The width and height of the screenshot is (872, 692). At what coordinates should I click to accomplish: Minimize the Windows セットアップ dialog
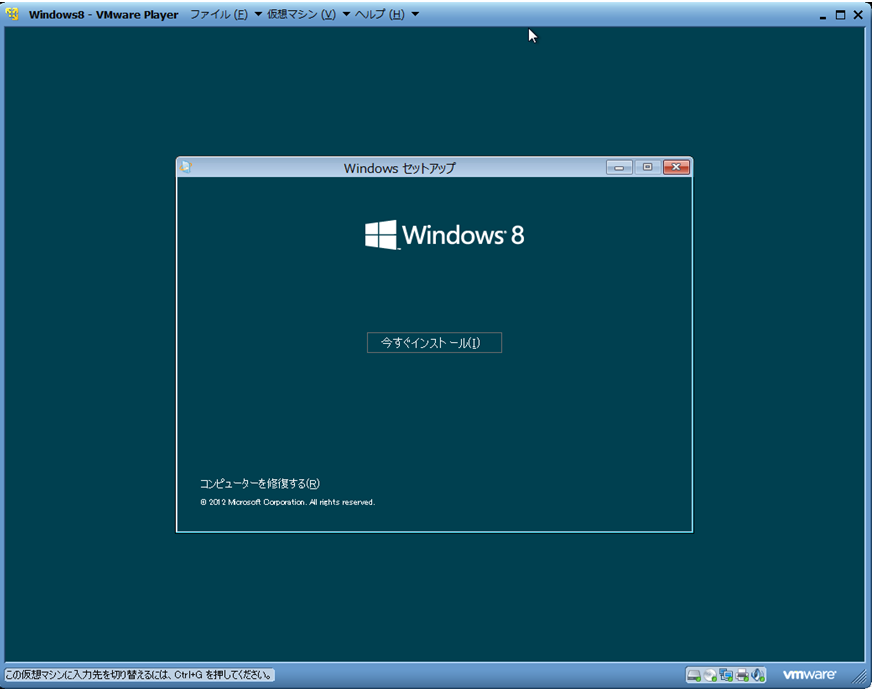pos(619,167)
